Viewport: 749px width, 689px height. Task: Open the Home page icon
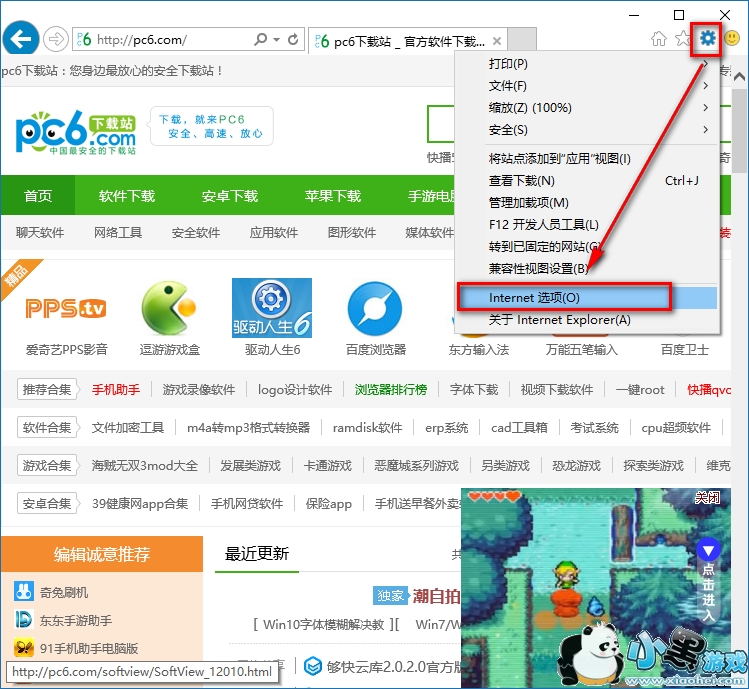click(659, 38)
